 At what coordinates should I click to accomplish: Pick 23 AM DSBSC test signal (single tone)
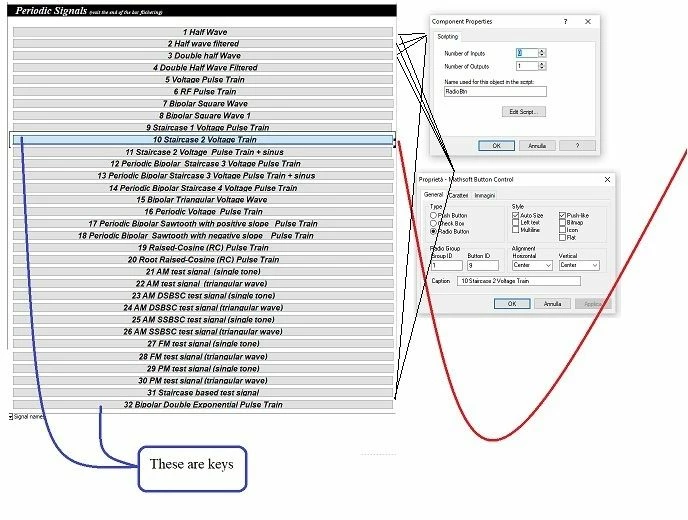[203, 296]
